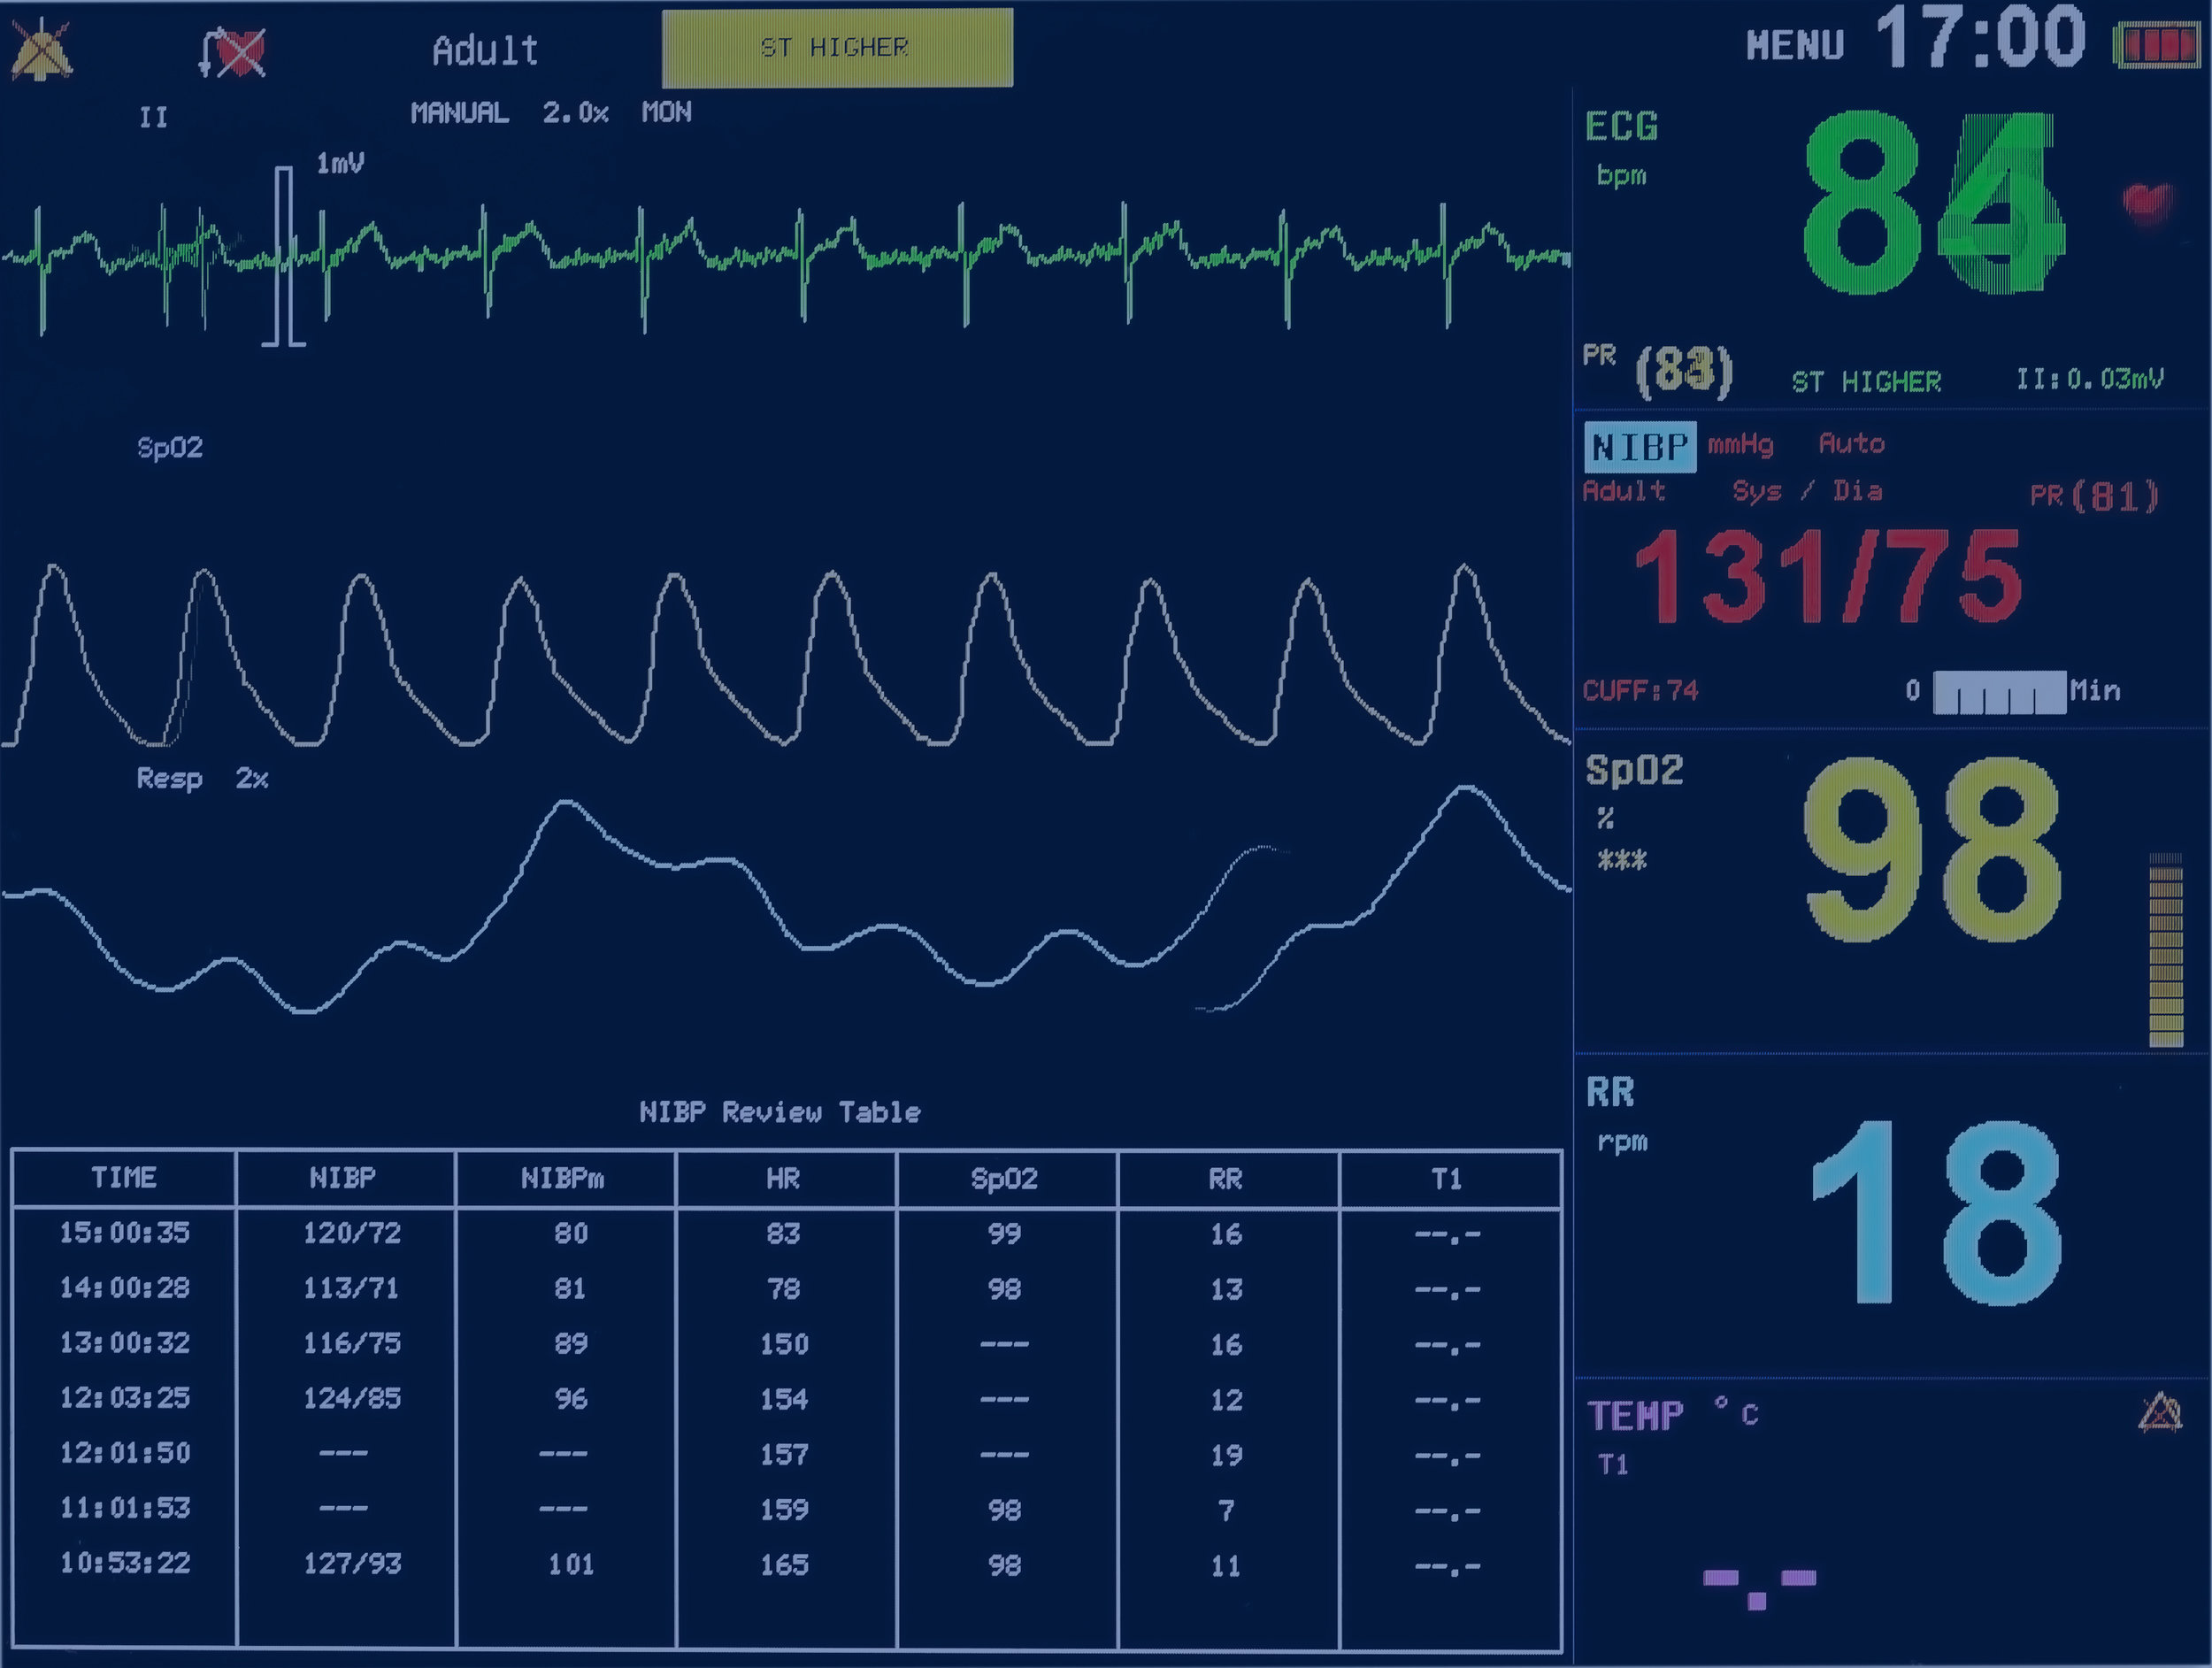Toggle the MON filter mode label
The height and width of the screenshot is (1668, 2212).
pos(666,112)
